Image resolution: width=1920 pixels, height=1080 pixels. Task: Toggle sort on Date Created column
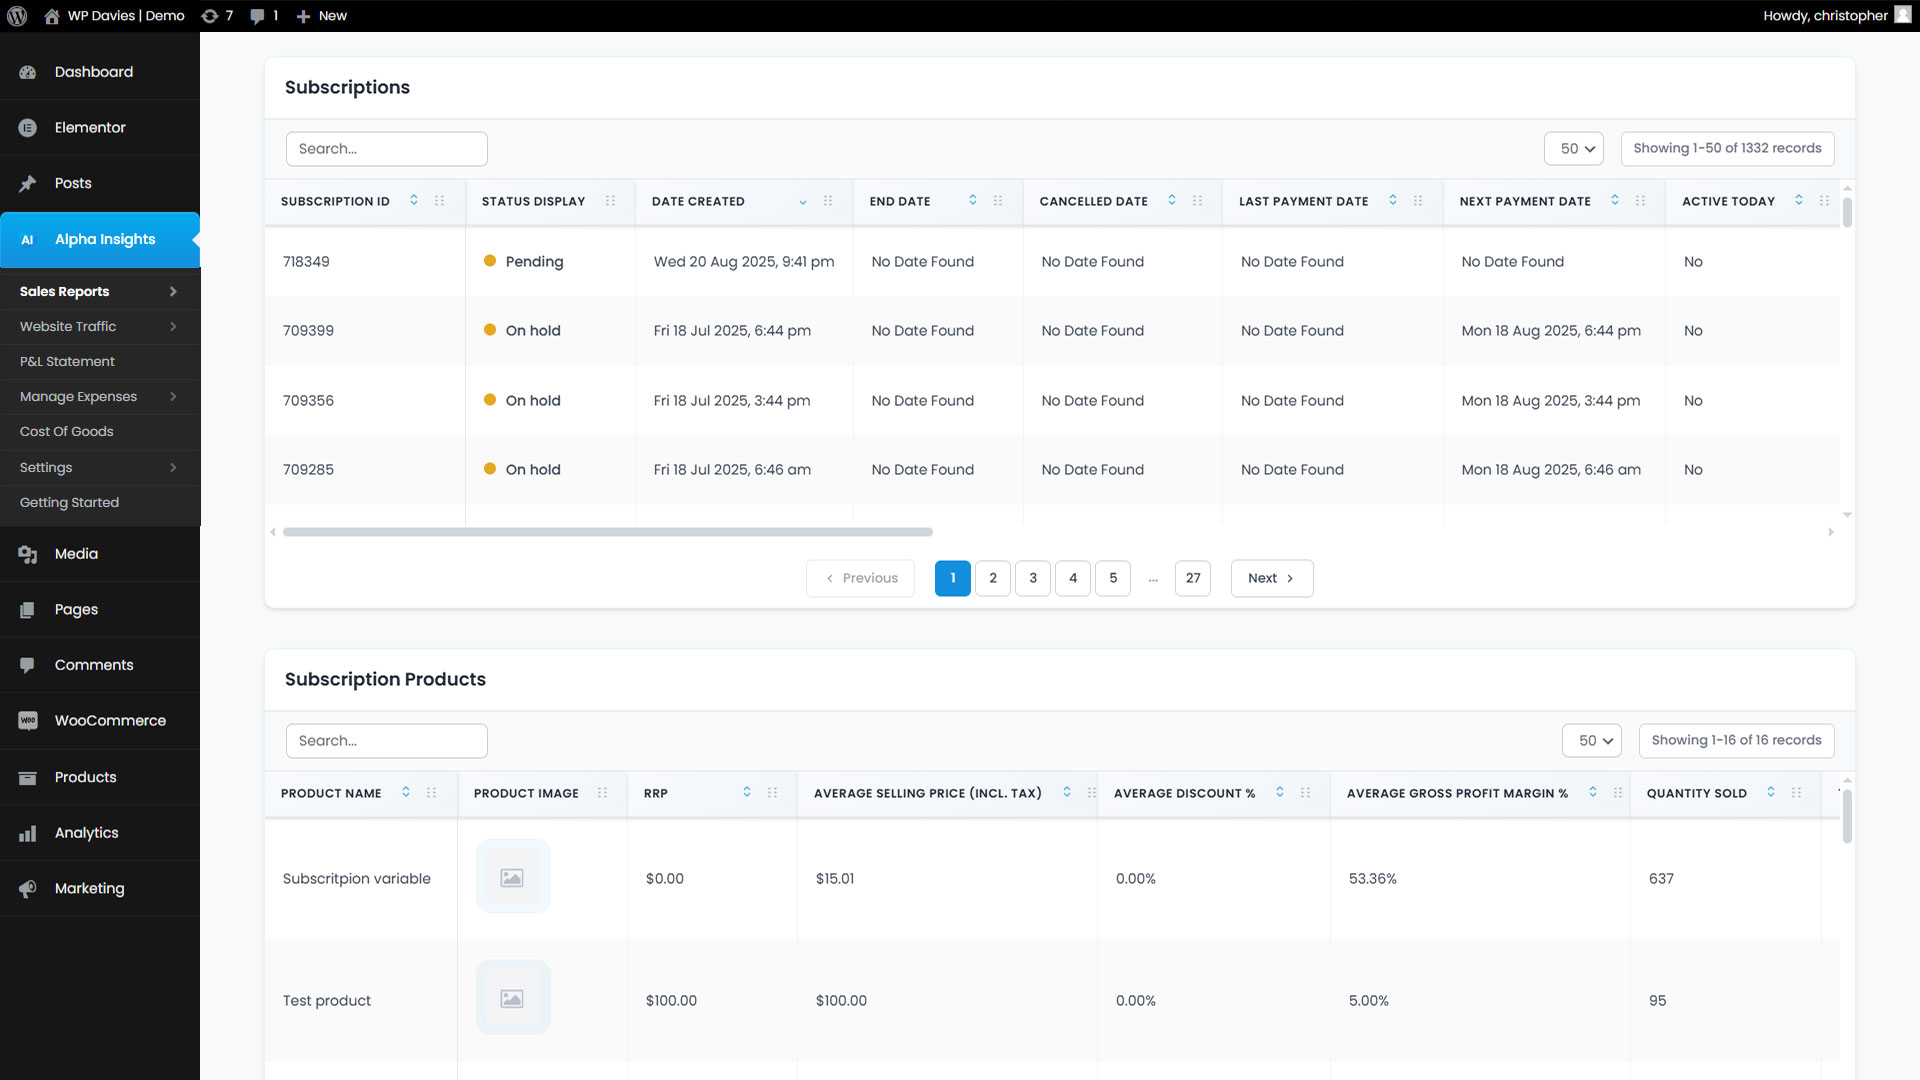coord(802,202)
